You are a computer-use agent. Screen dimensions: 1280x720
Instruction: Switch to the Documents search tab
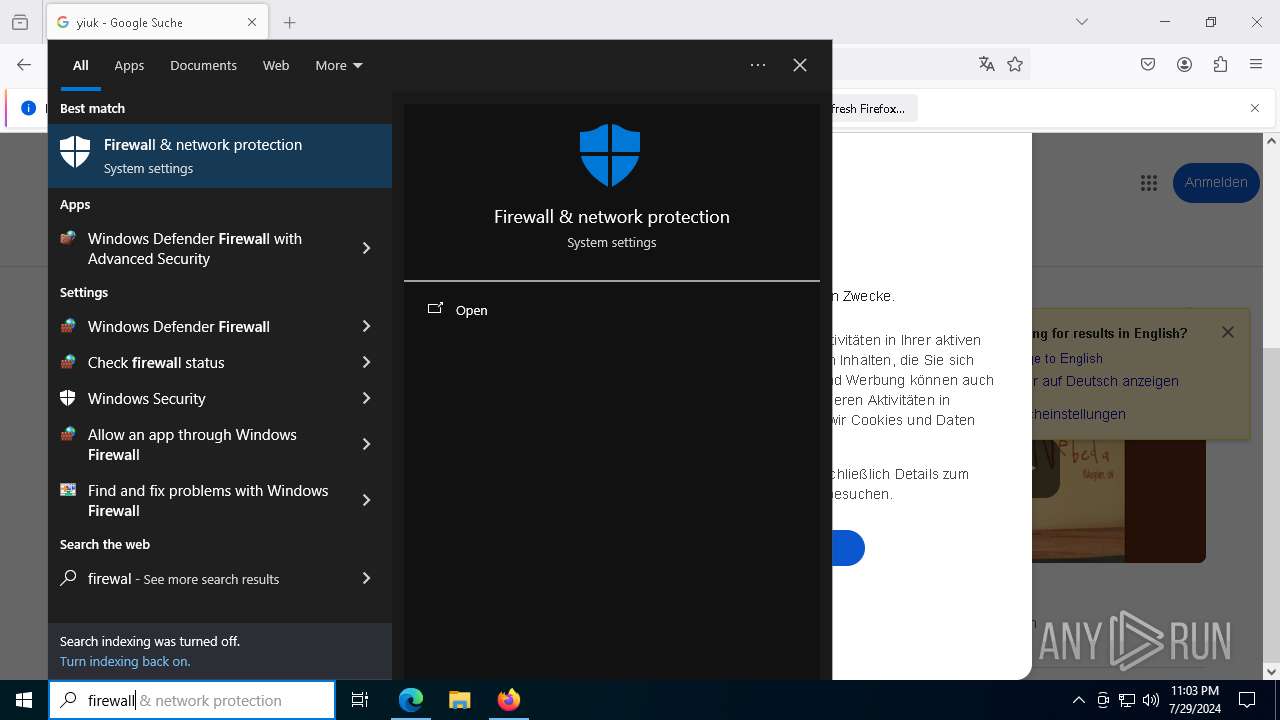coord(203,65)
